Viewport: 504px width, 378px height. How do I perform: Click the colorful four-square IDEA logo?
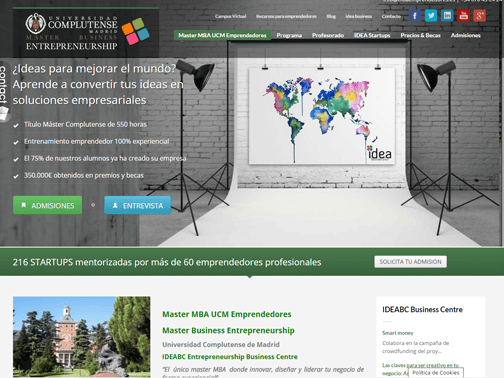tap(135, 31)
